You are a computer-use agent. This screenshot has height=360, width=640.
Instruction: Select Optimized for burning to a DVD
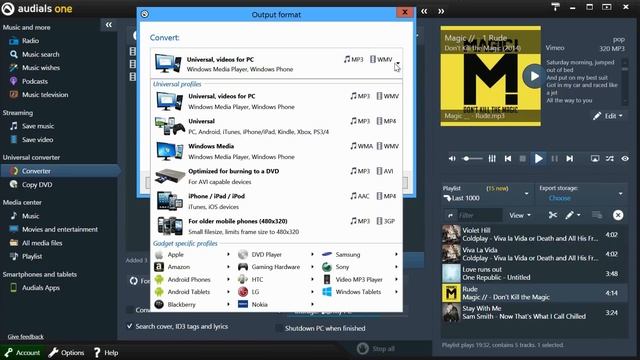[x=277, y=176]
